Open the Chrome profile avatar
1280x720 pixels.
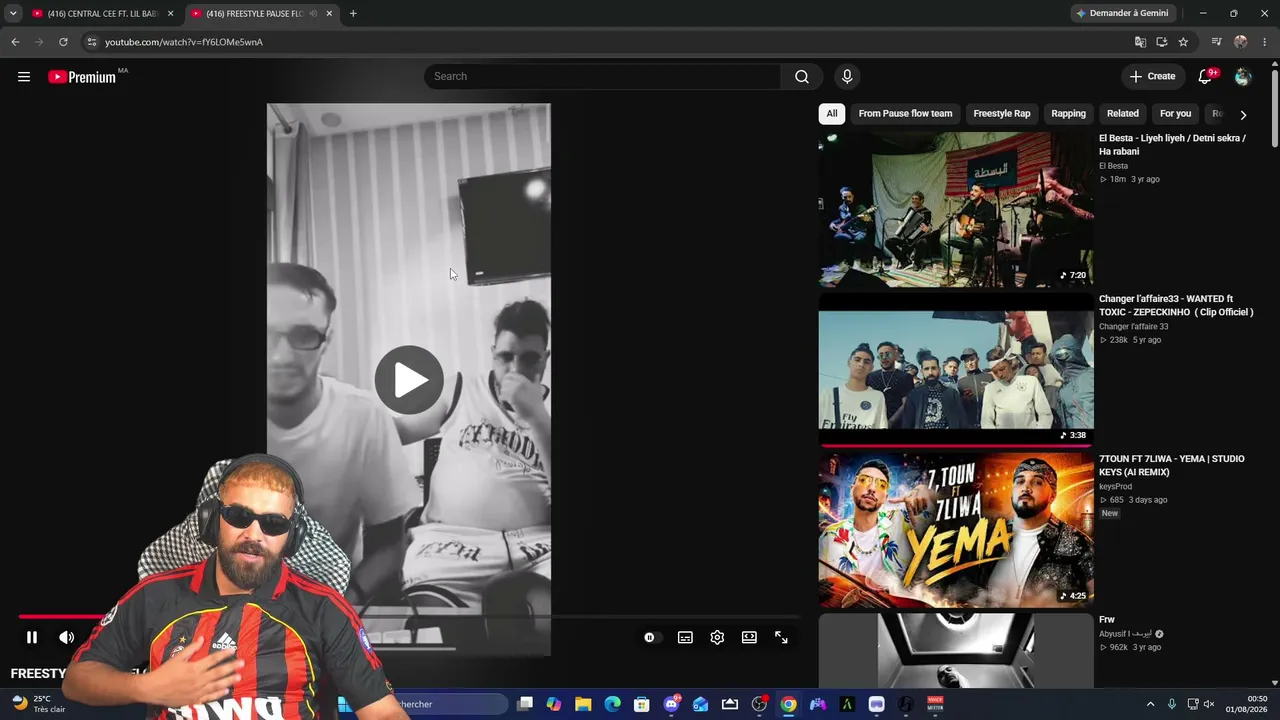click(1241, 42)
